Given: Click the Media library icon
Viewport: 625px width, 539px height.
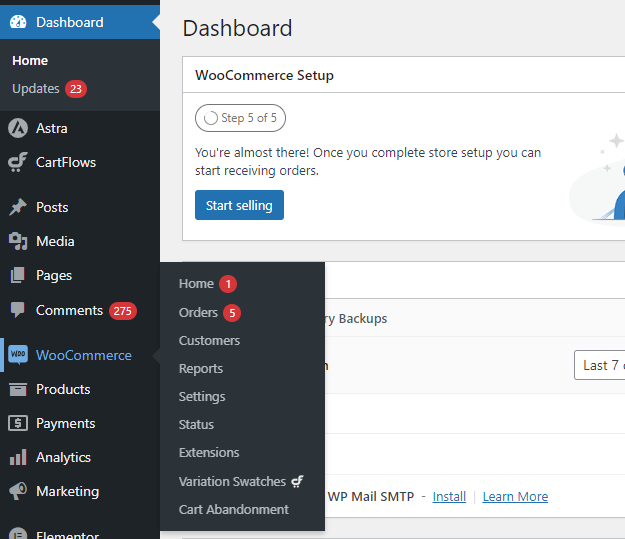Looking at the screenshot, I should (18, 241).
